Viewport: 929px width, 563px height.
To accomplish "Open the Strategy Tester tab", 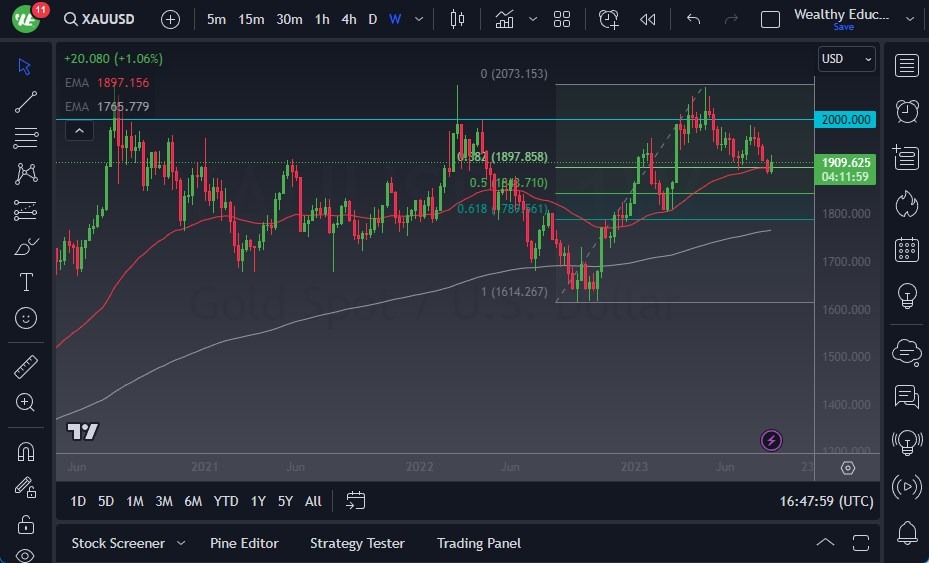I will tap(357, 543).
